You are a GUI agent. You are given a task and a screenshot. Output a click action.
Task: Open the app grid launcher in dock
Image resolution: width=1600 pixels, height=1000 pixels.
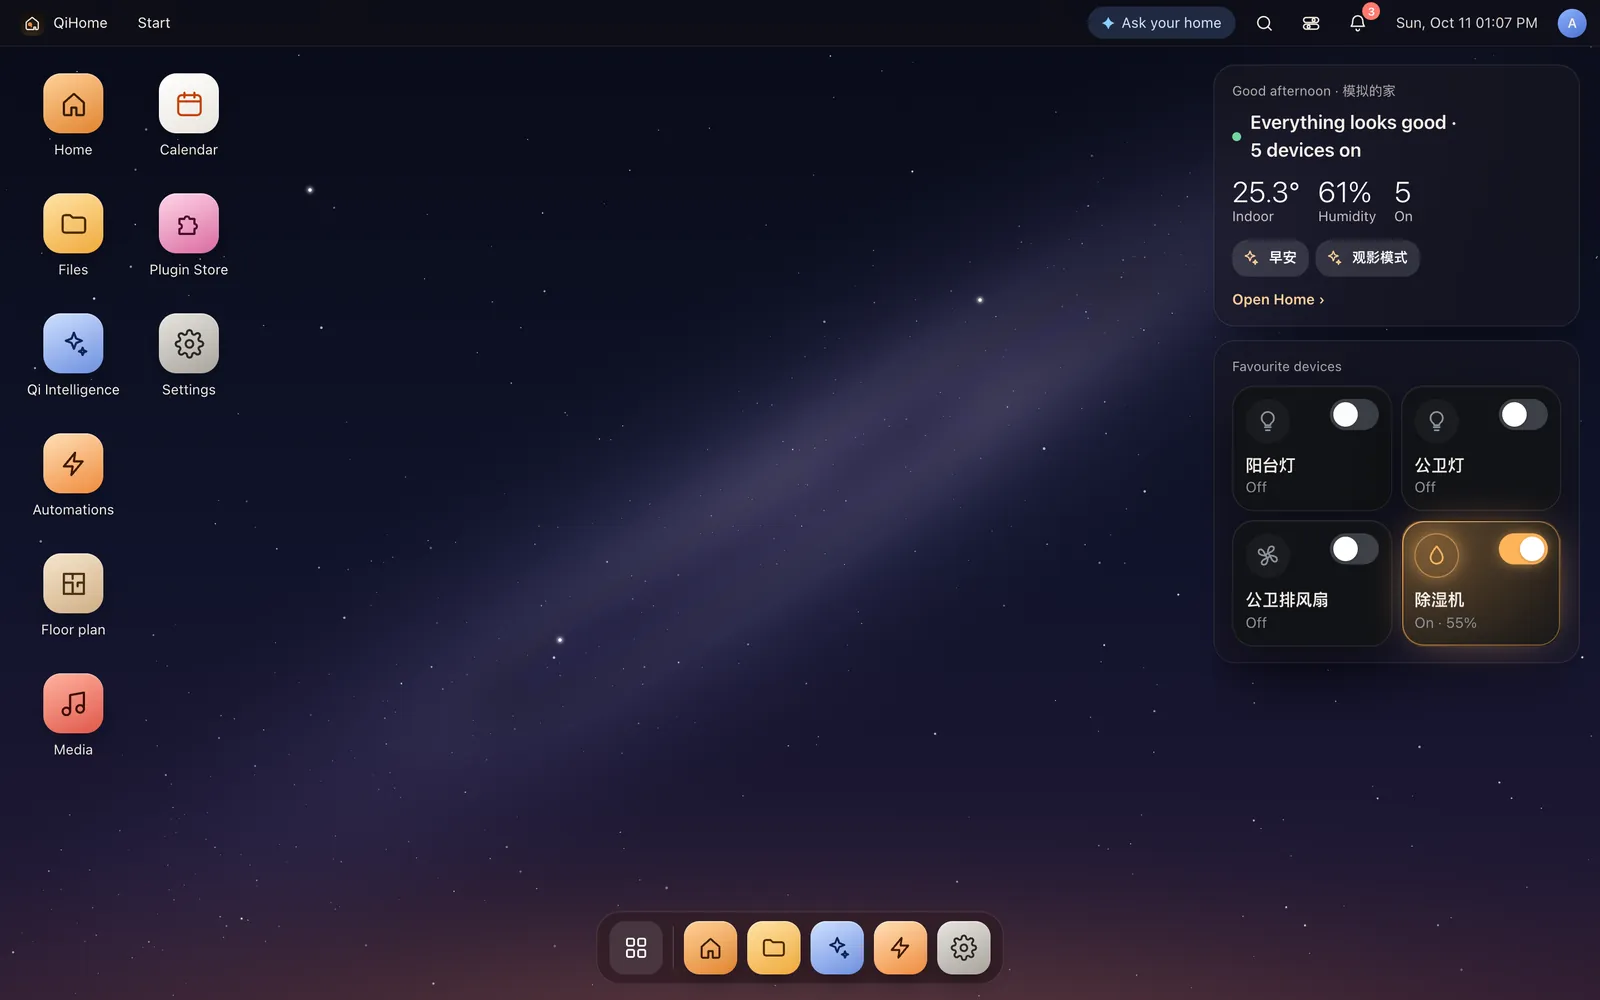(x=636, y=947)
